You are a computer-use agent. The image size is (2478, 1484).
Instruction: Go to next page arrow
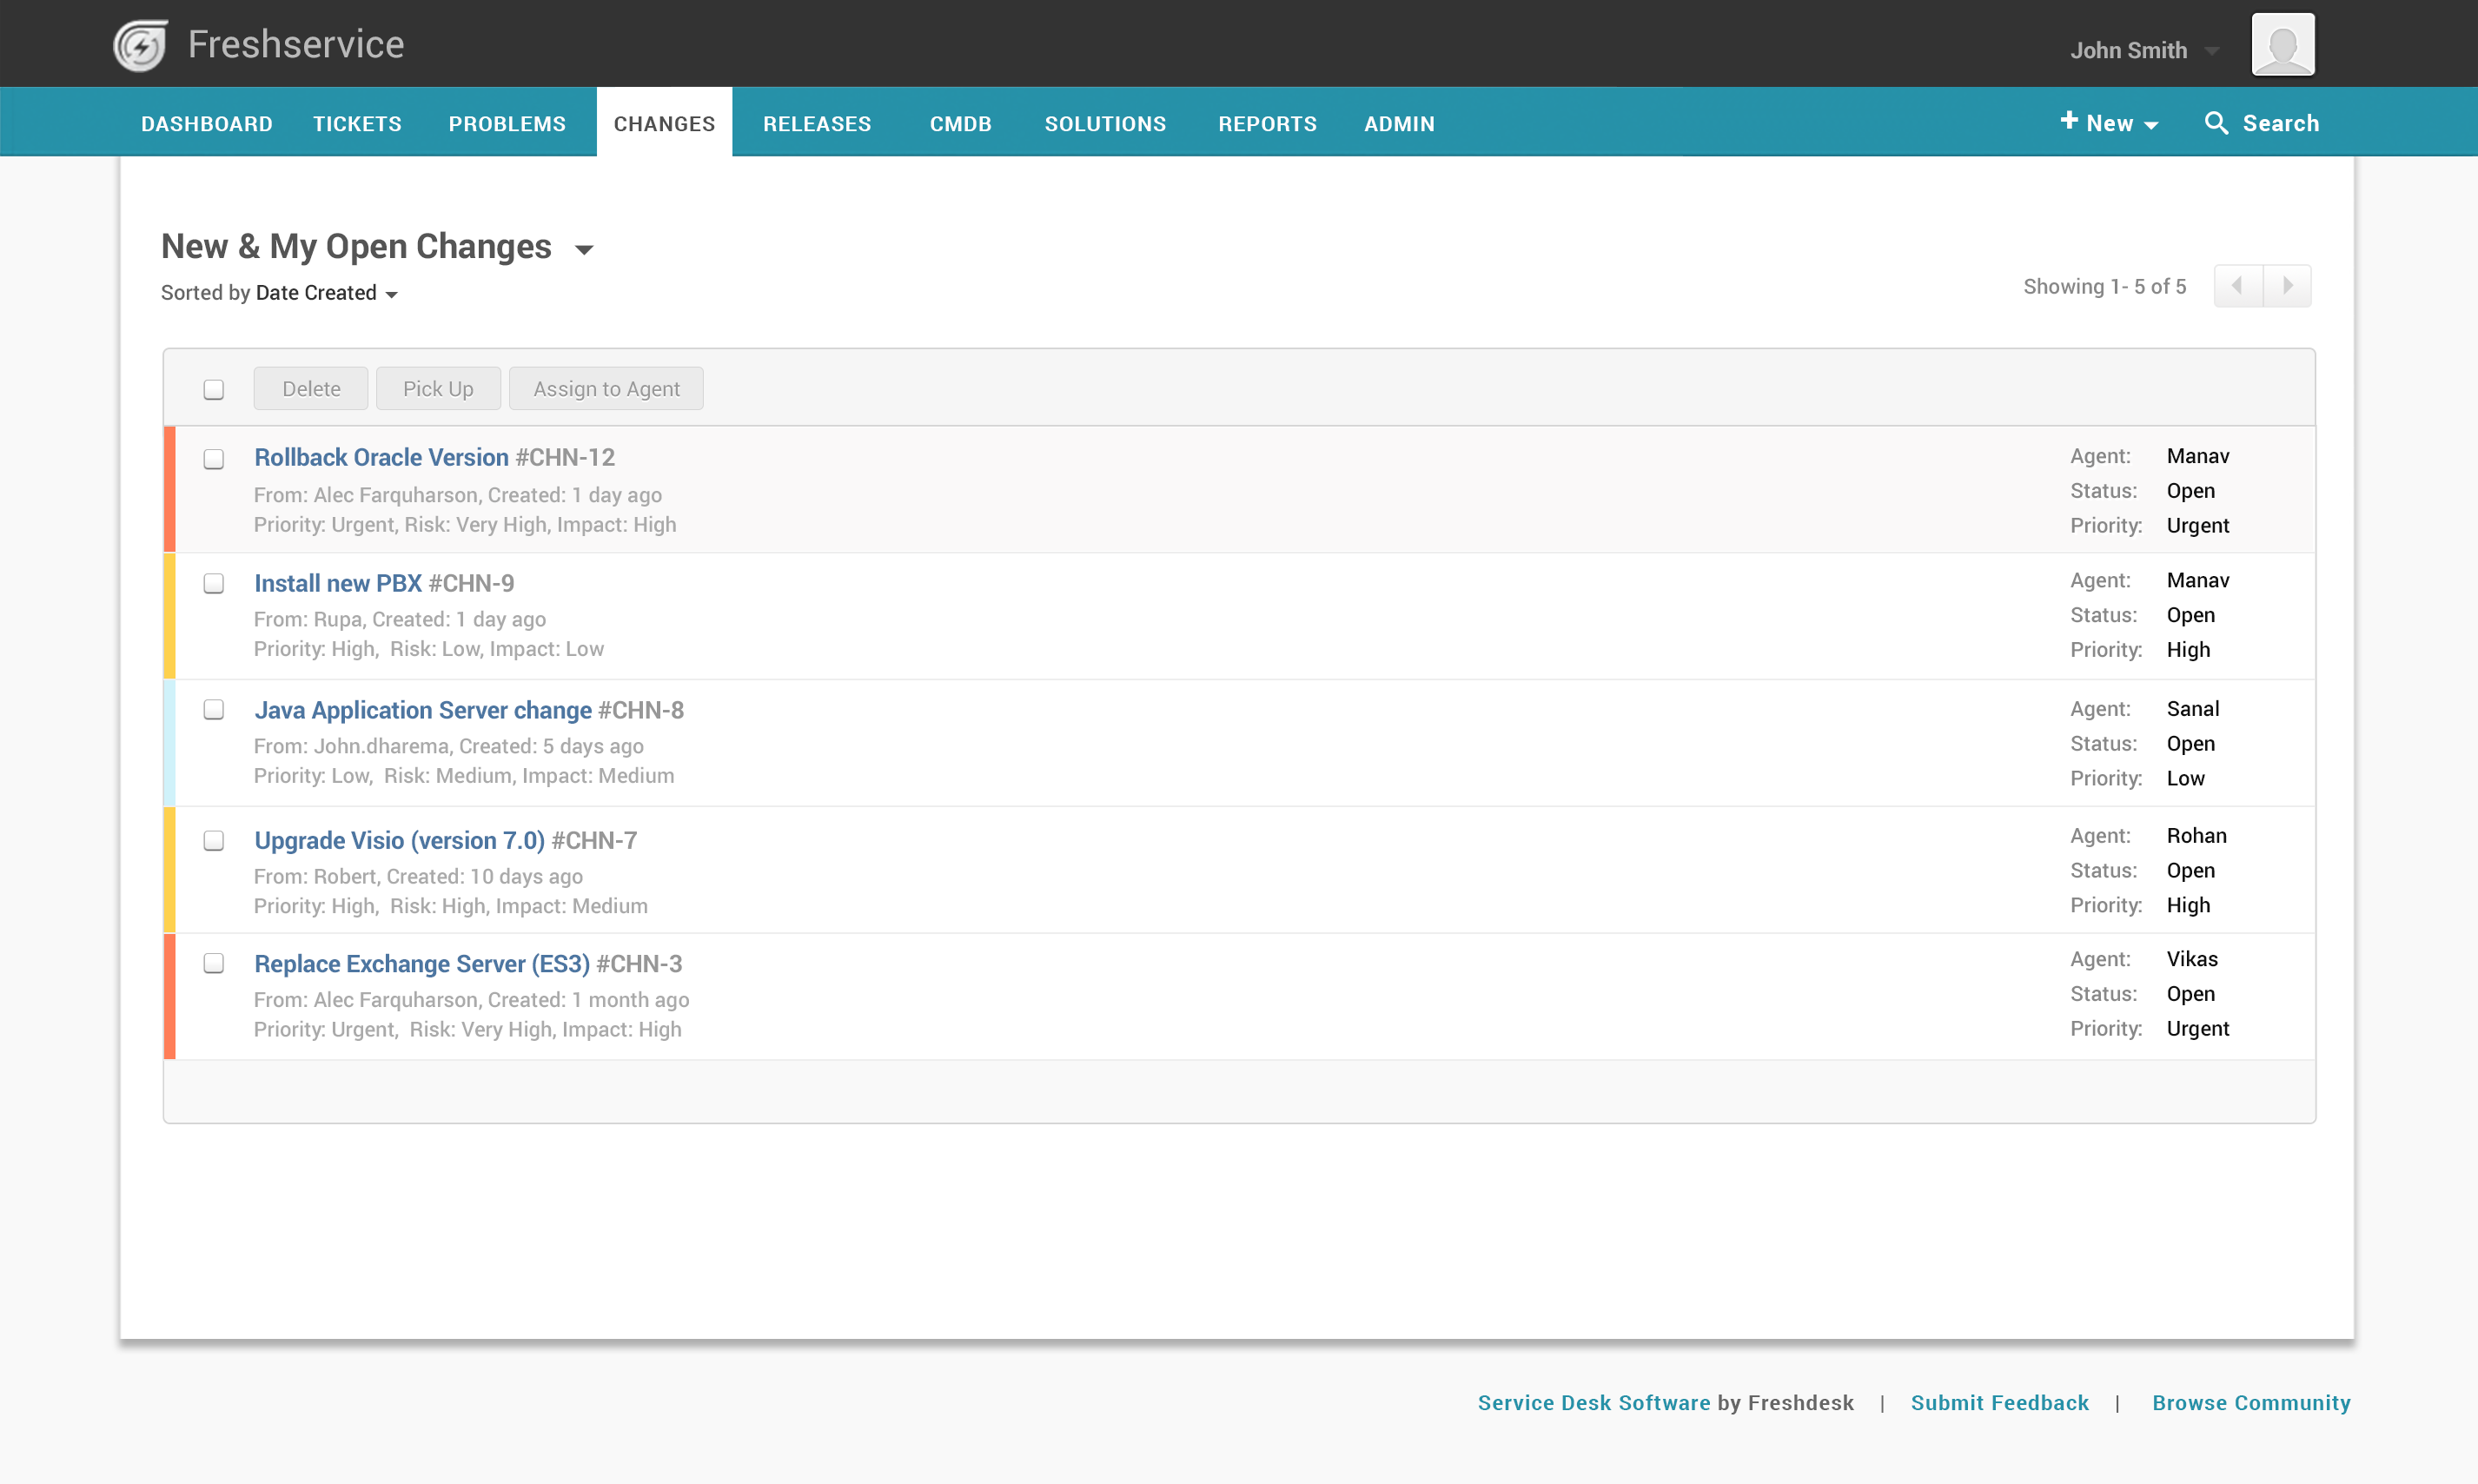click(x=2287, y=286)
